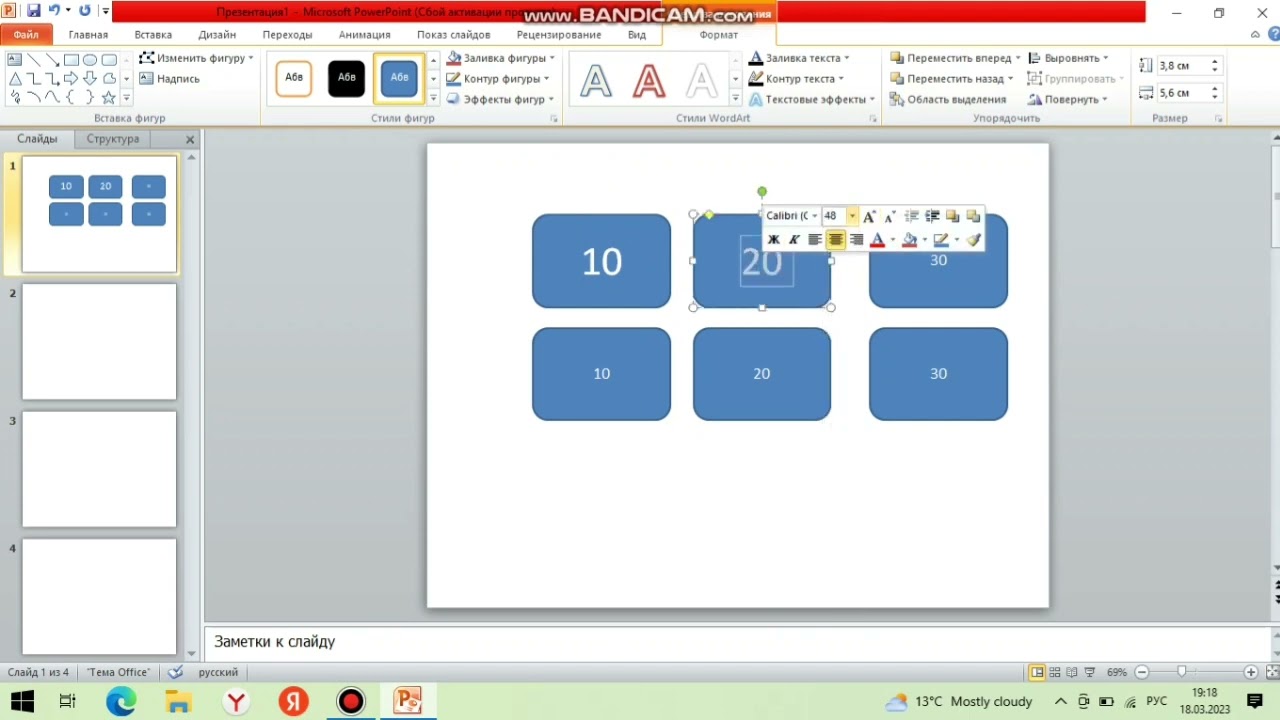Image resolution: width=1280 pixels, height=720 pixels.
Task: Click Italic (К) in mini toolbar
Action: pyautogui.click(x=794, y=240)
